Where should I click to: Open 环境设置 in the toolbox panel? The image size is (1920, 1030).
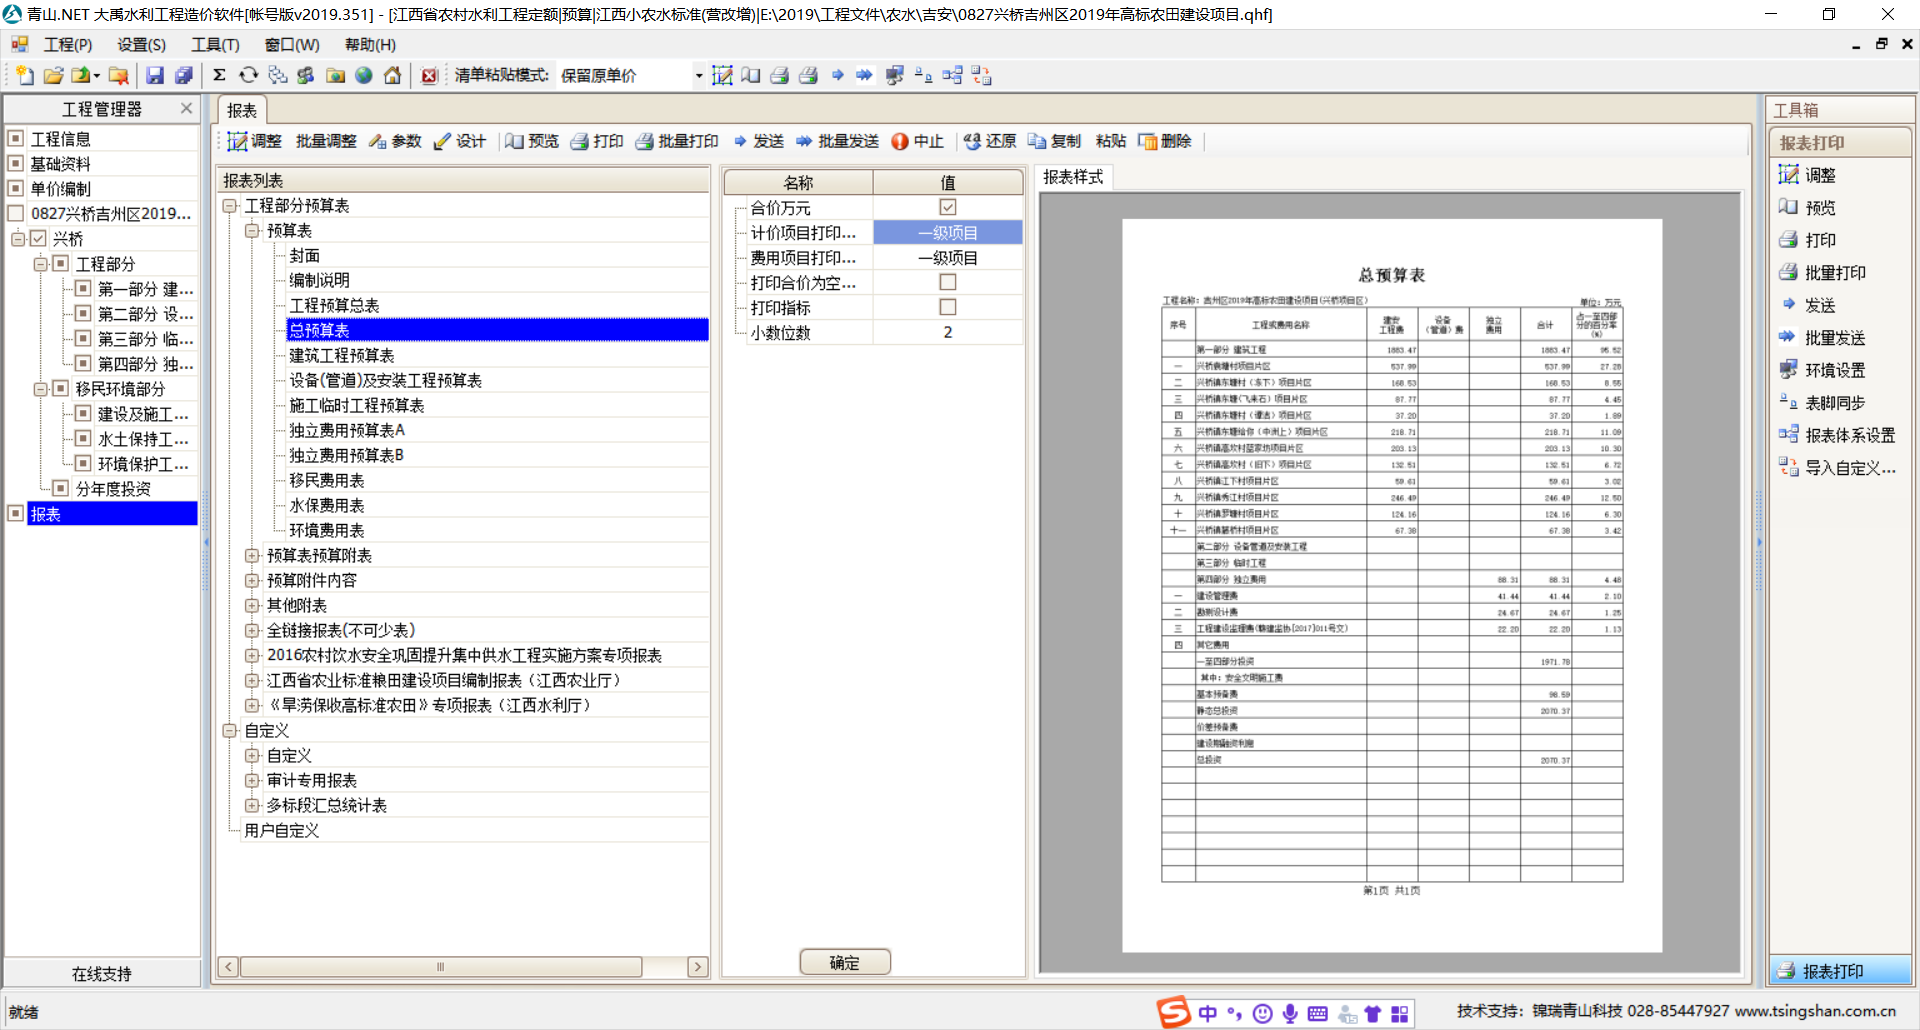point(1834,370)
